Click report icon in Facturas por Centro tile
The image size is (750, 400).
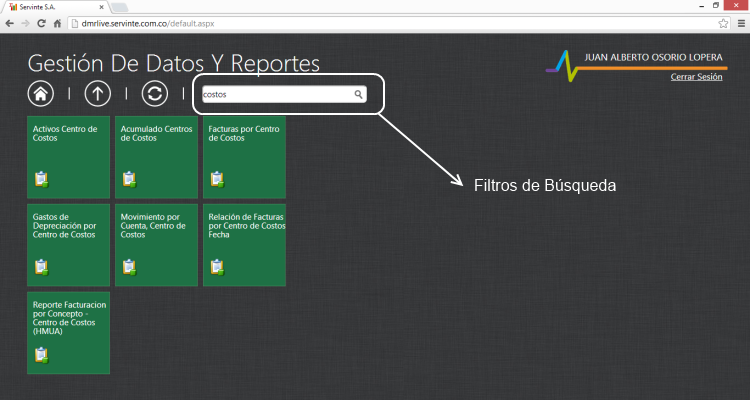point(217,179)
